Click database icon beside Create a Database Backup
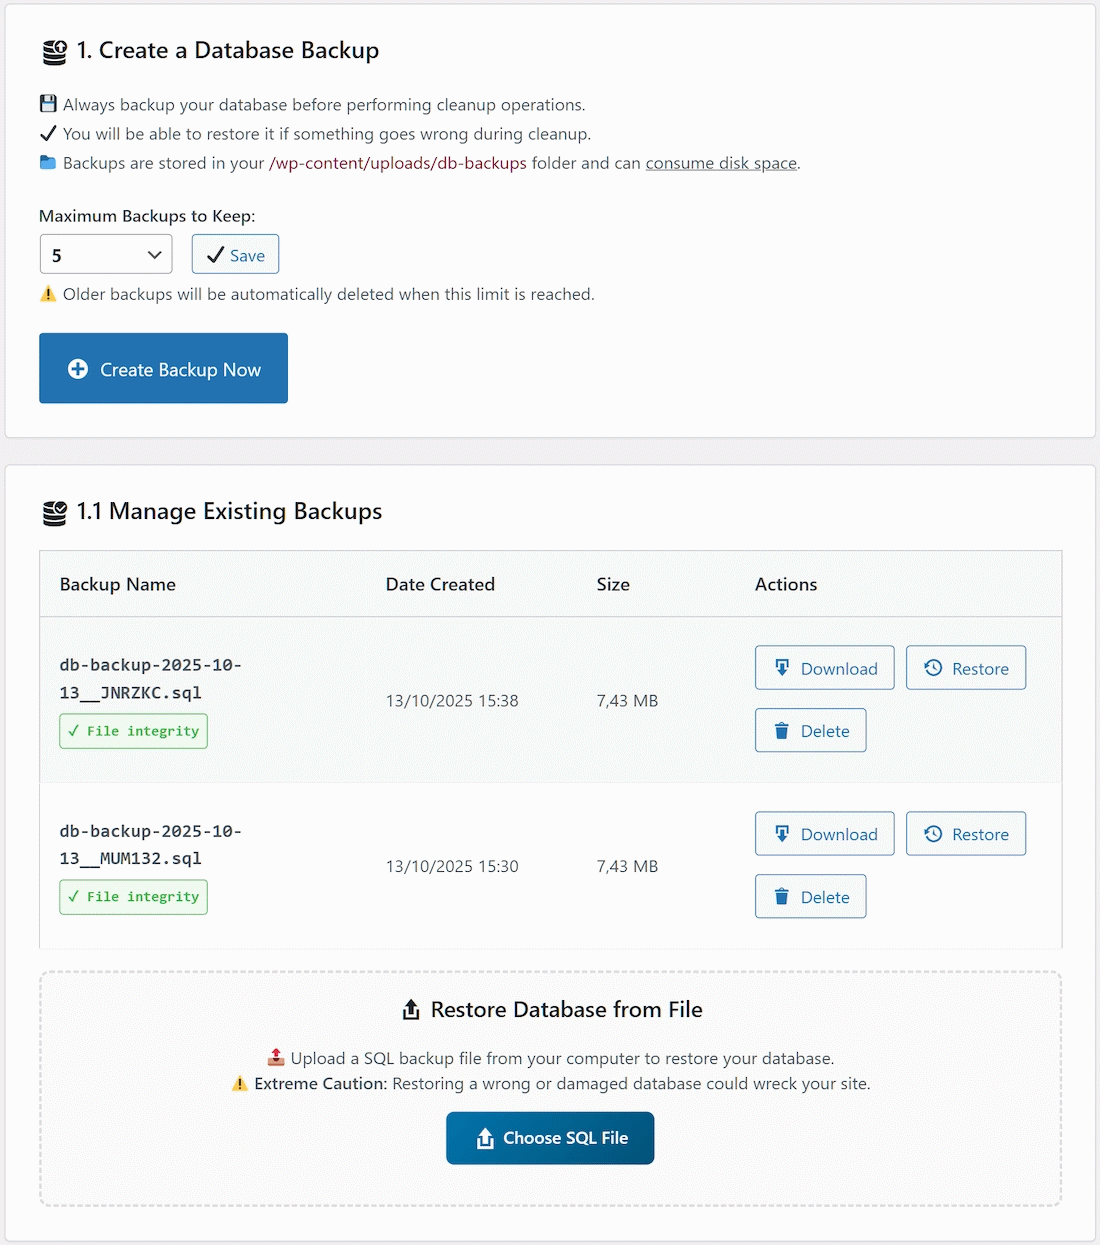 point(55,52)
